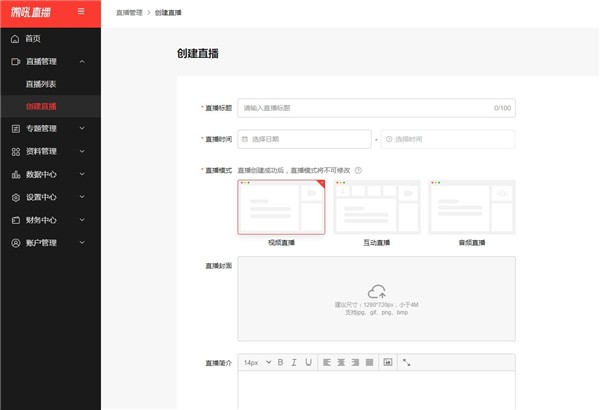Click the 财务中心 wallet icon

click(16, 220)
